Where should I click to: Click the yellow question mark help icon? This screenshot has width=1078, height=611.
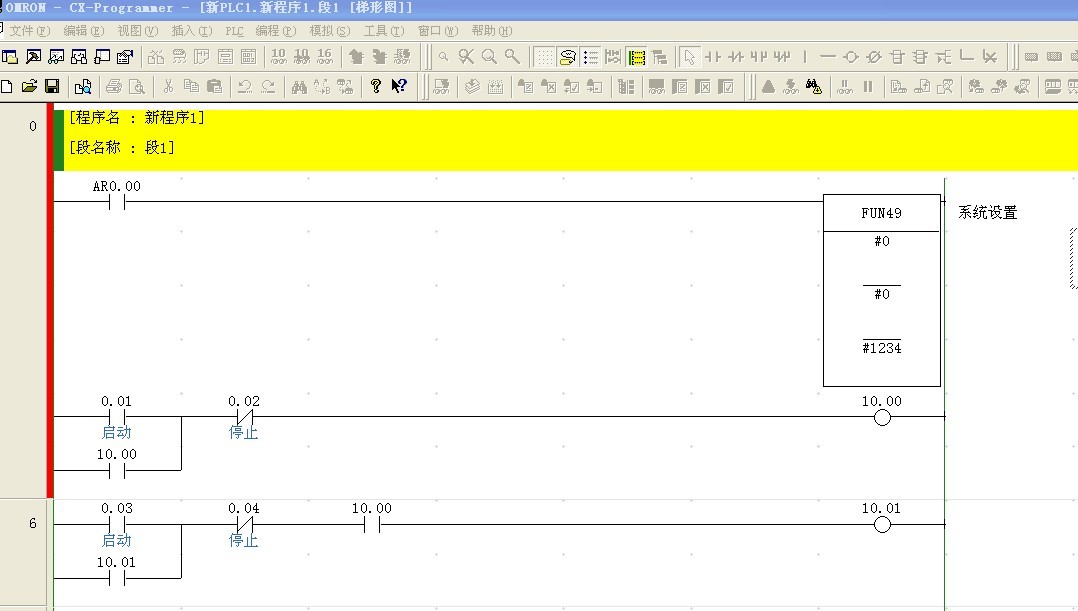pos(376,87)
